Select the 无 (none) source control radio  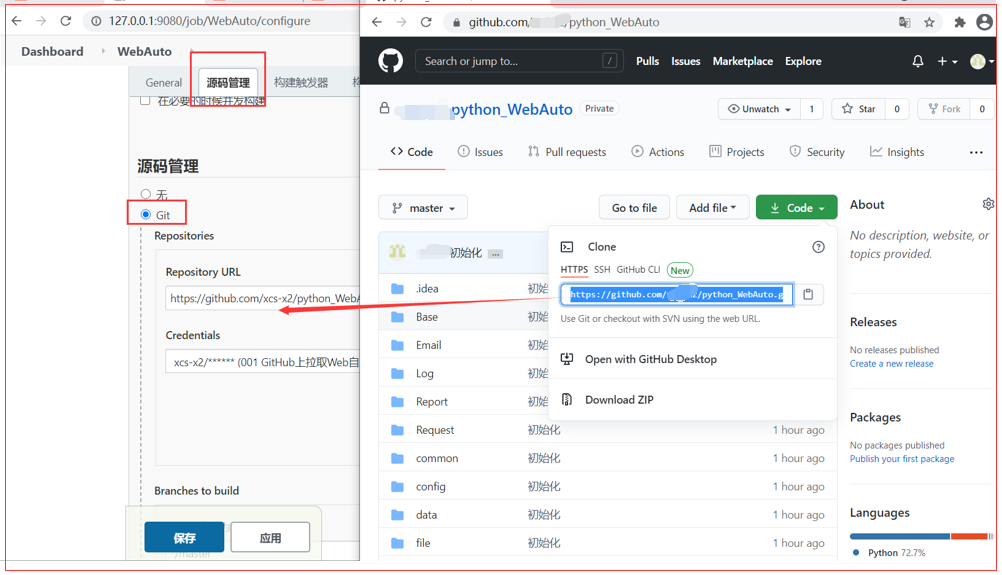(146, 194)
